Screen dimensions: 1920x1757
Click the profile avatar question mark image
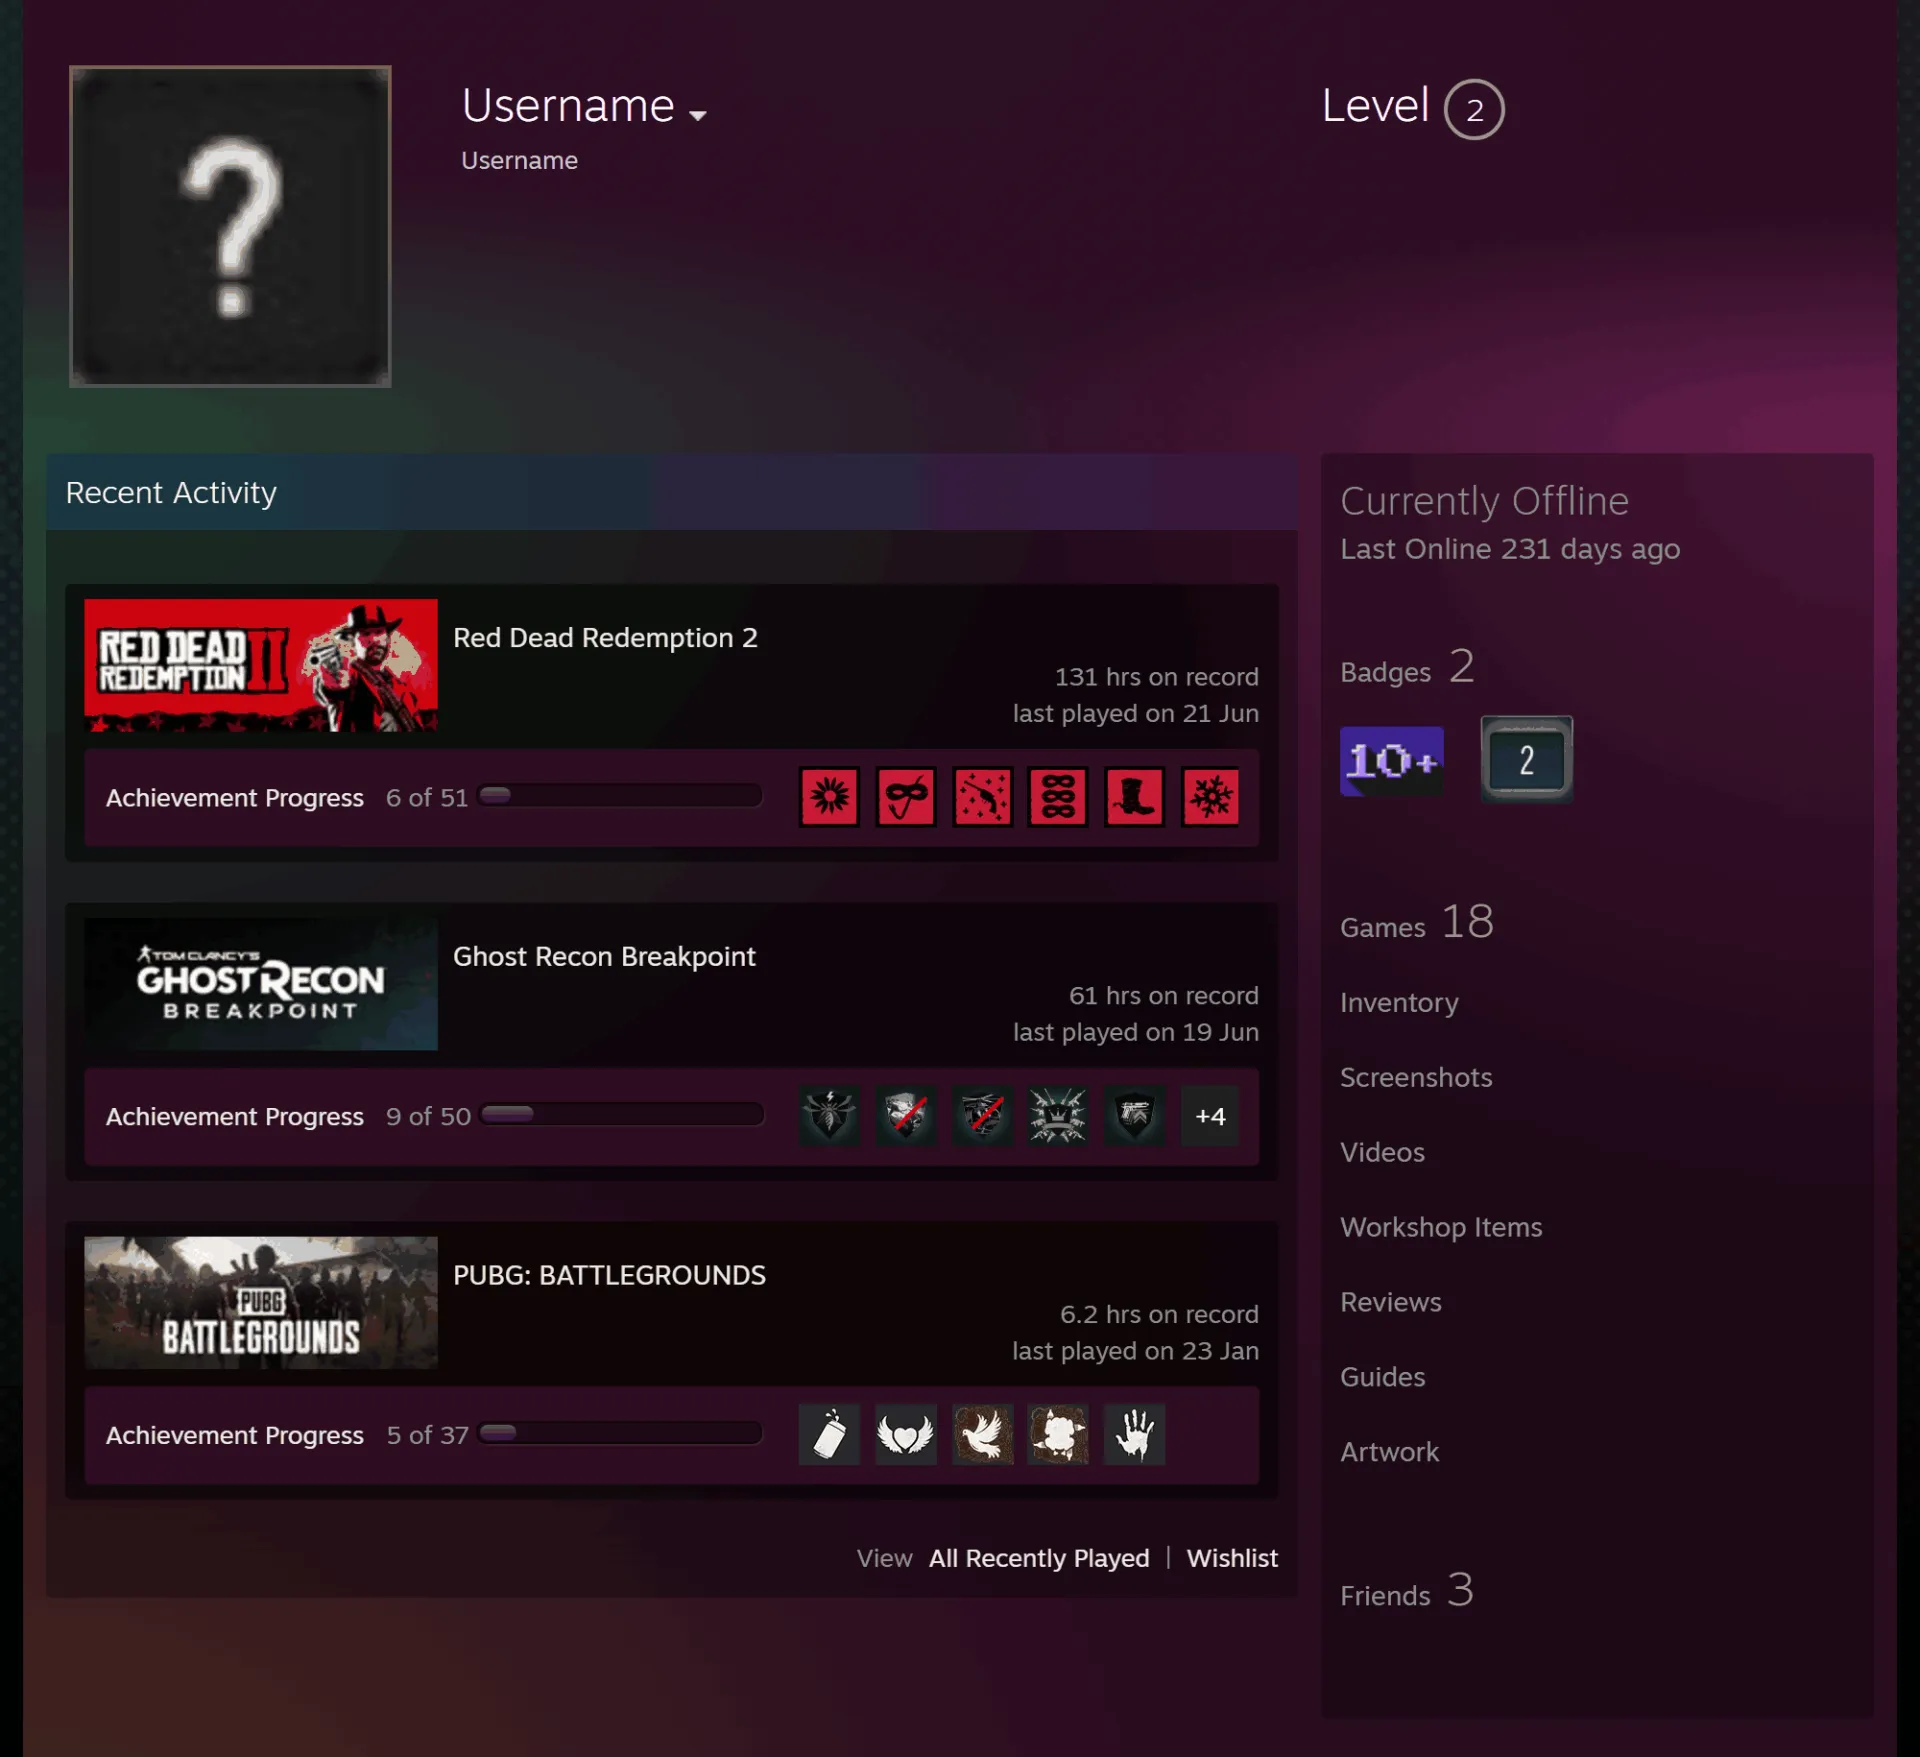click(230, 226)
